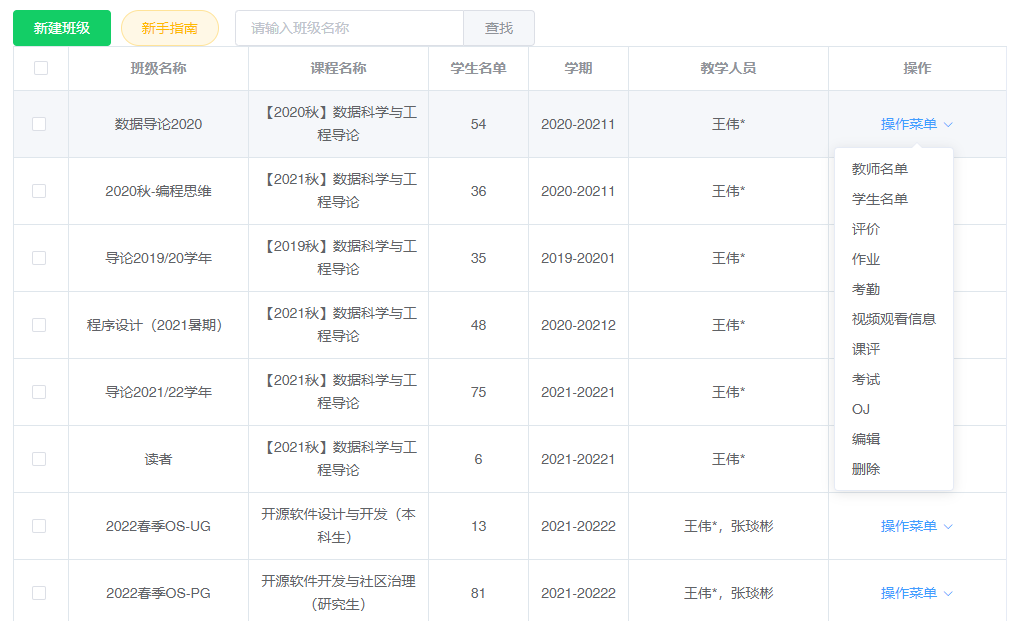This screenshot has width=1018, height=621.
Task: Open the 新手指南 guide
Action: 169,28
